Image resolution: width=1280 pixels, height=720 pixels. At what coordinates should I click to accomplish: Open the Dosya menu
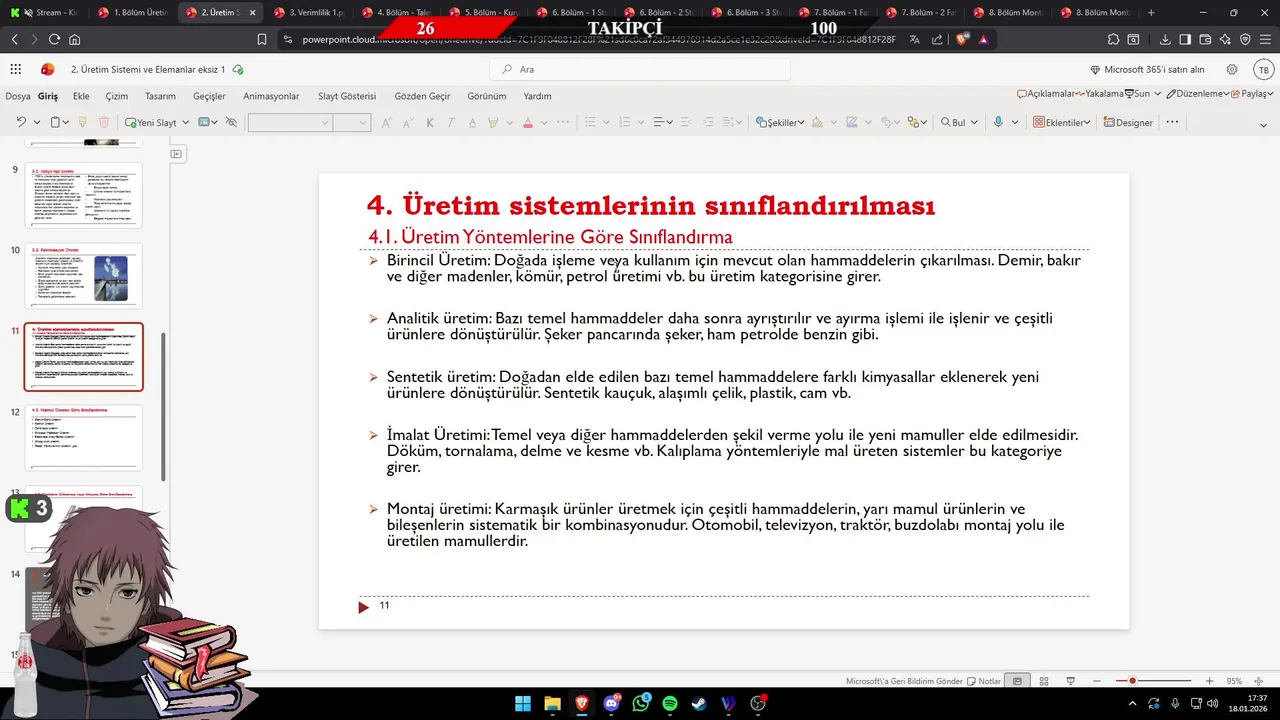(18, 96)
